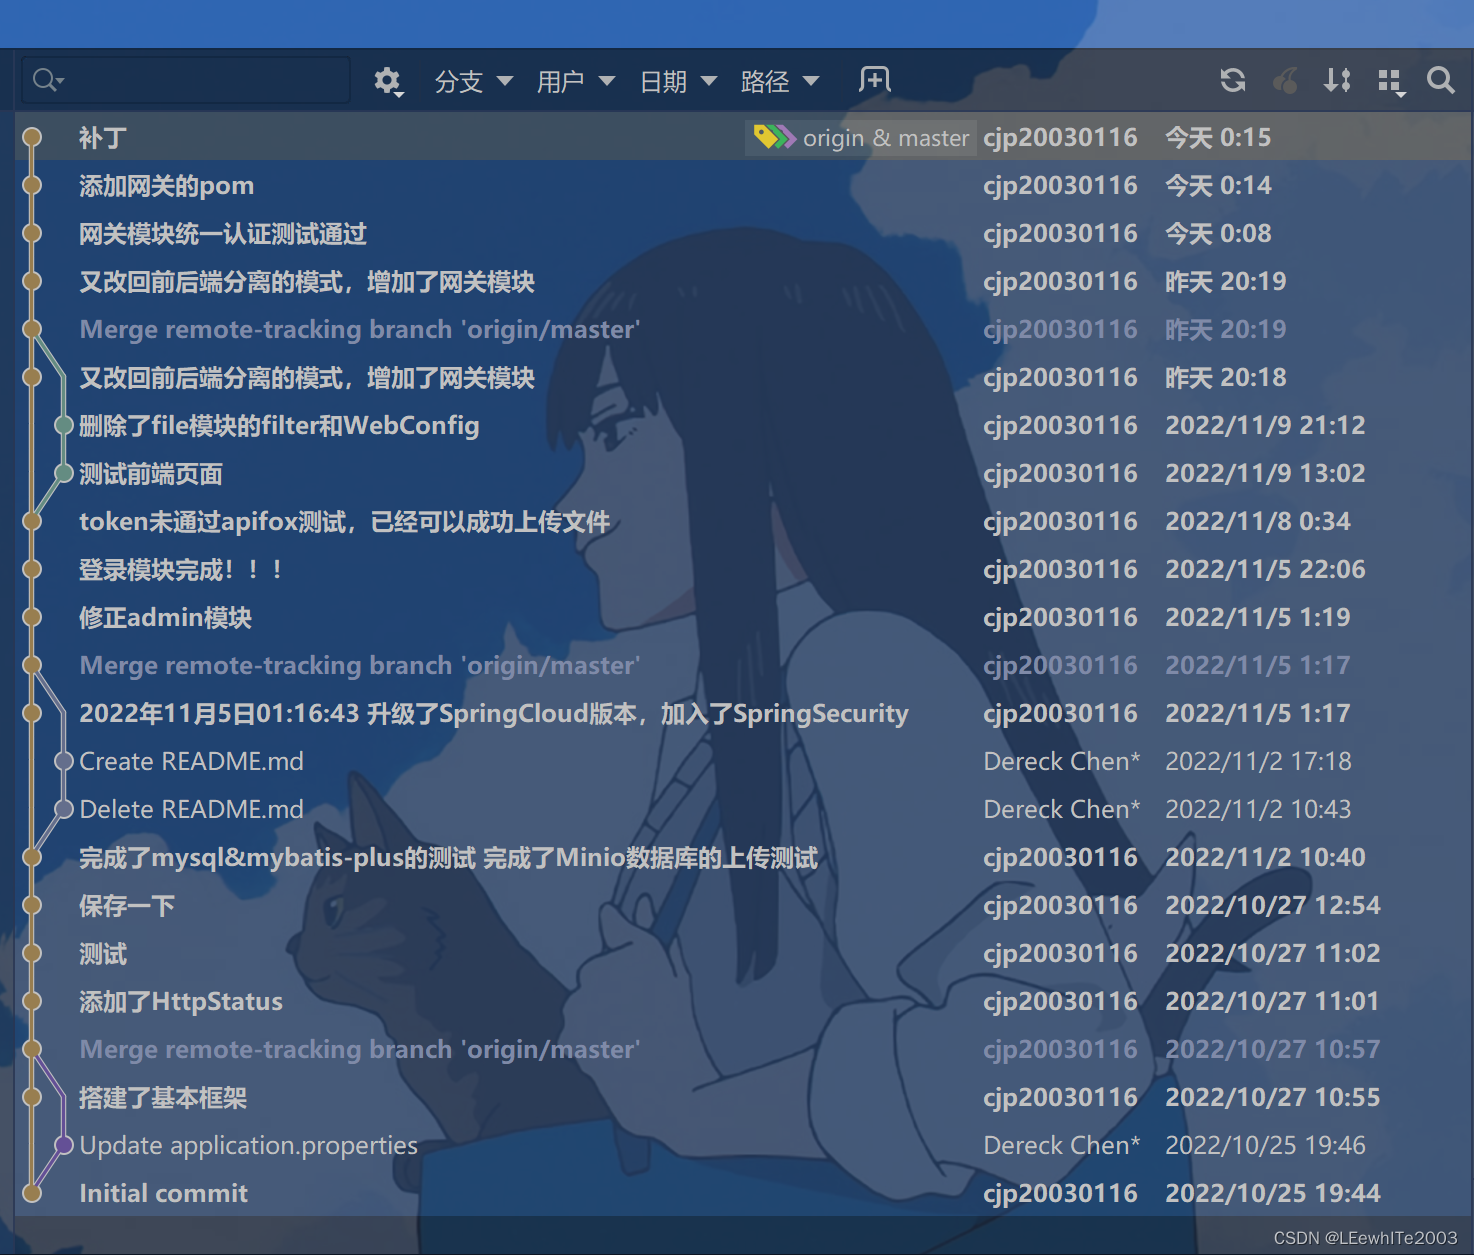Image resolution: width=1474 pixels, height=1255 pixels.
Task: Select commit "删除了file模块的filter和WebConfig"
Action: (x=743, y=426)
